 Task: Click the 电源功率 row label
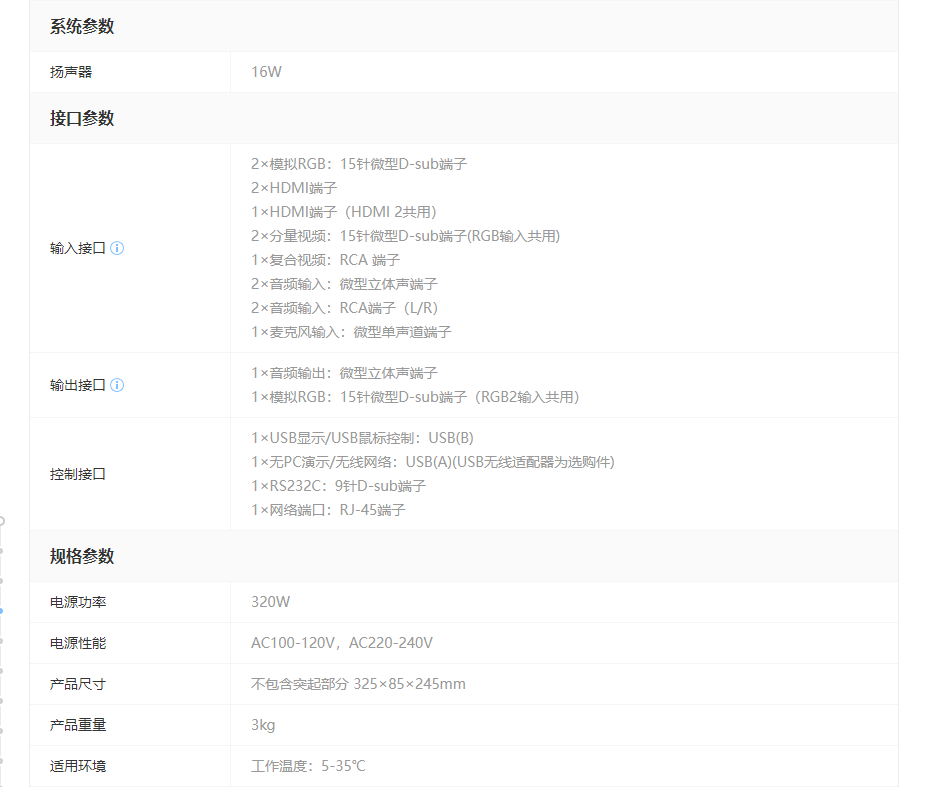click(77, 602)
